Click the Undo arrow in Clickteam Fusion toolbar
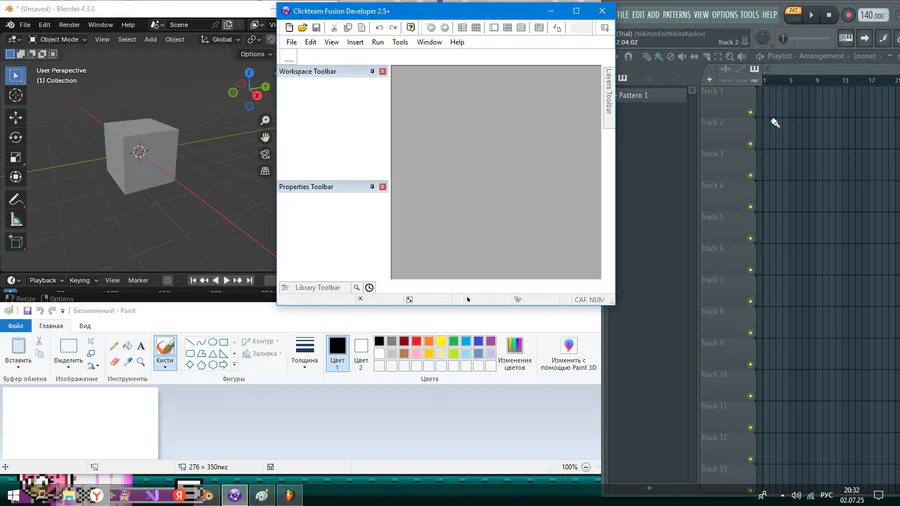 (379, 28)
